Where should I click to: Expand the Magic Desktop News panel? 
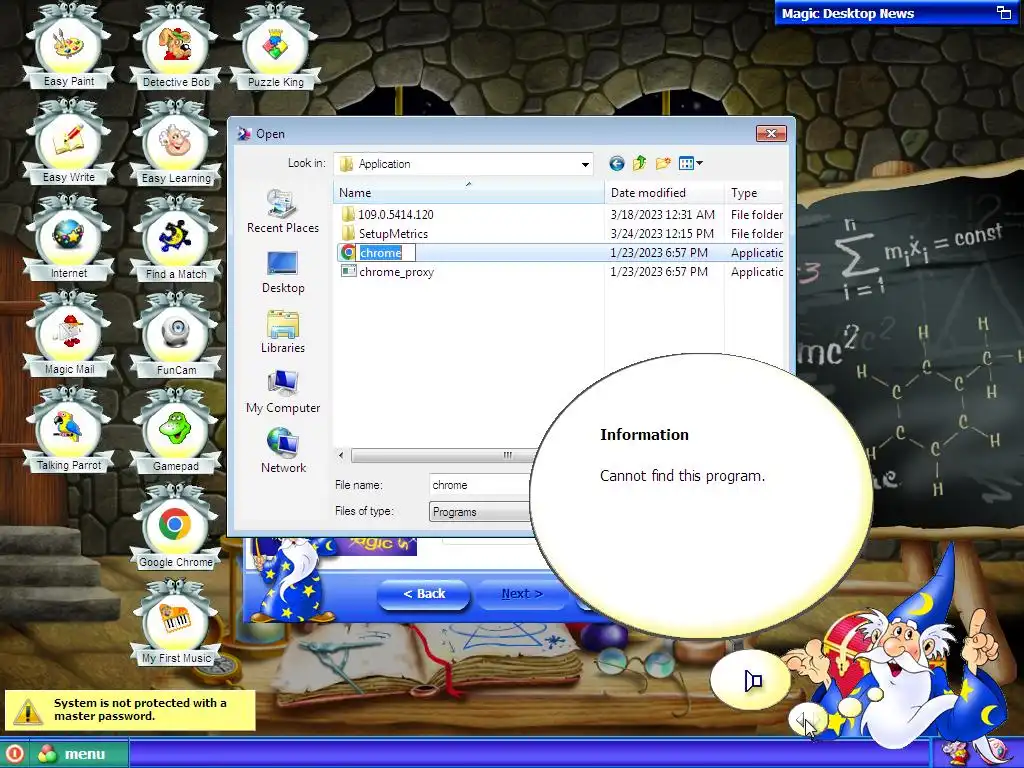click(1003, 12)
